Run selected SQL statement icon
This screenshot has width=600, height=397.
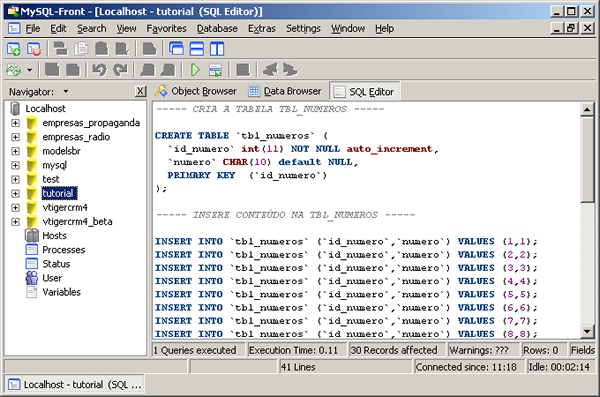click(x=215, y=70)
